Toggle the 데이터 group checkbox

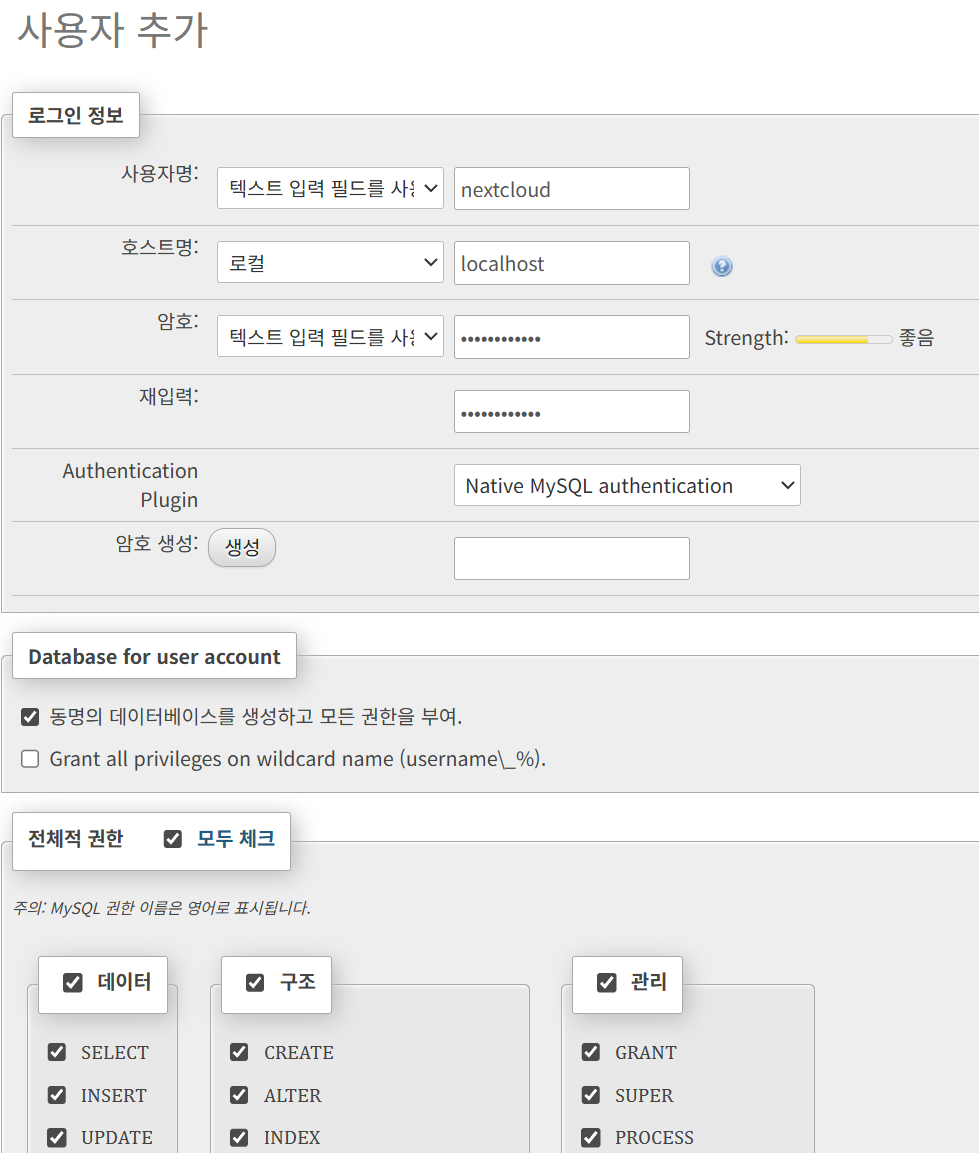point(71,982)
